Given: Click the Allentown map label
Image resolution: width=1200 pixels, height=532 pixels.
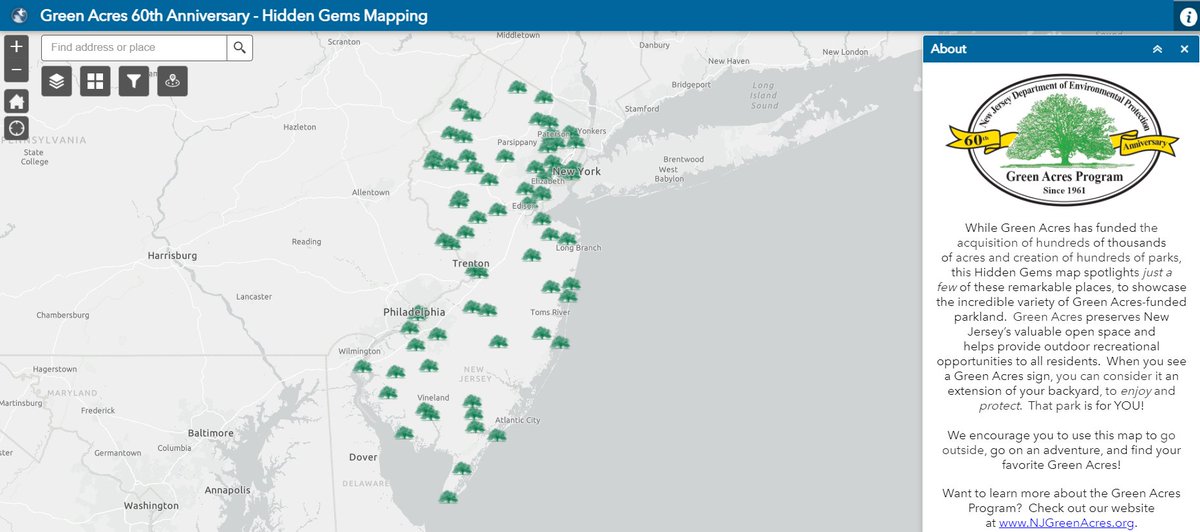Looking at the screenshot, I should [x=370, y=192].
